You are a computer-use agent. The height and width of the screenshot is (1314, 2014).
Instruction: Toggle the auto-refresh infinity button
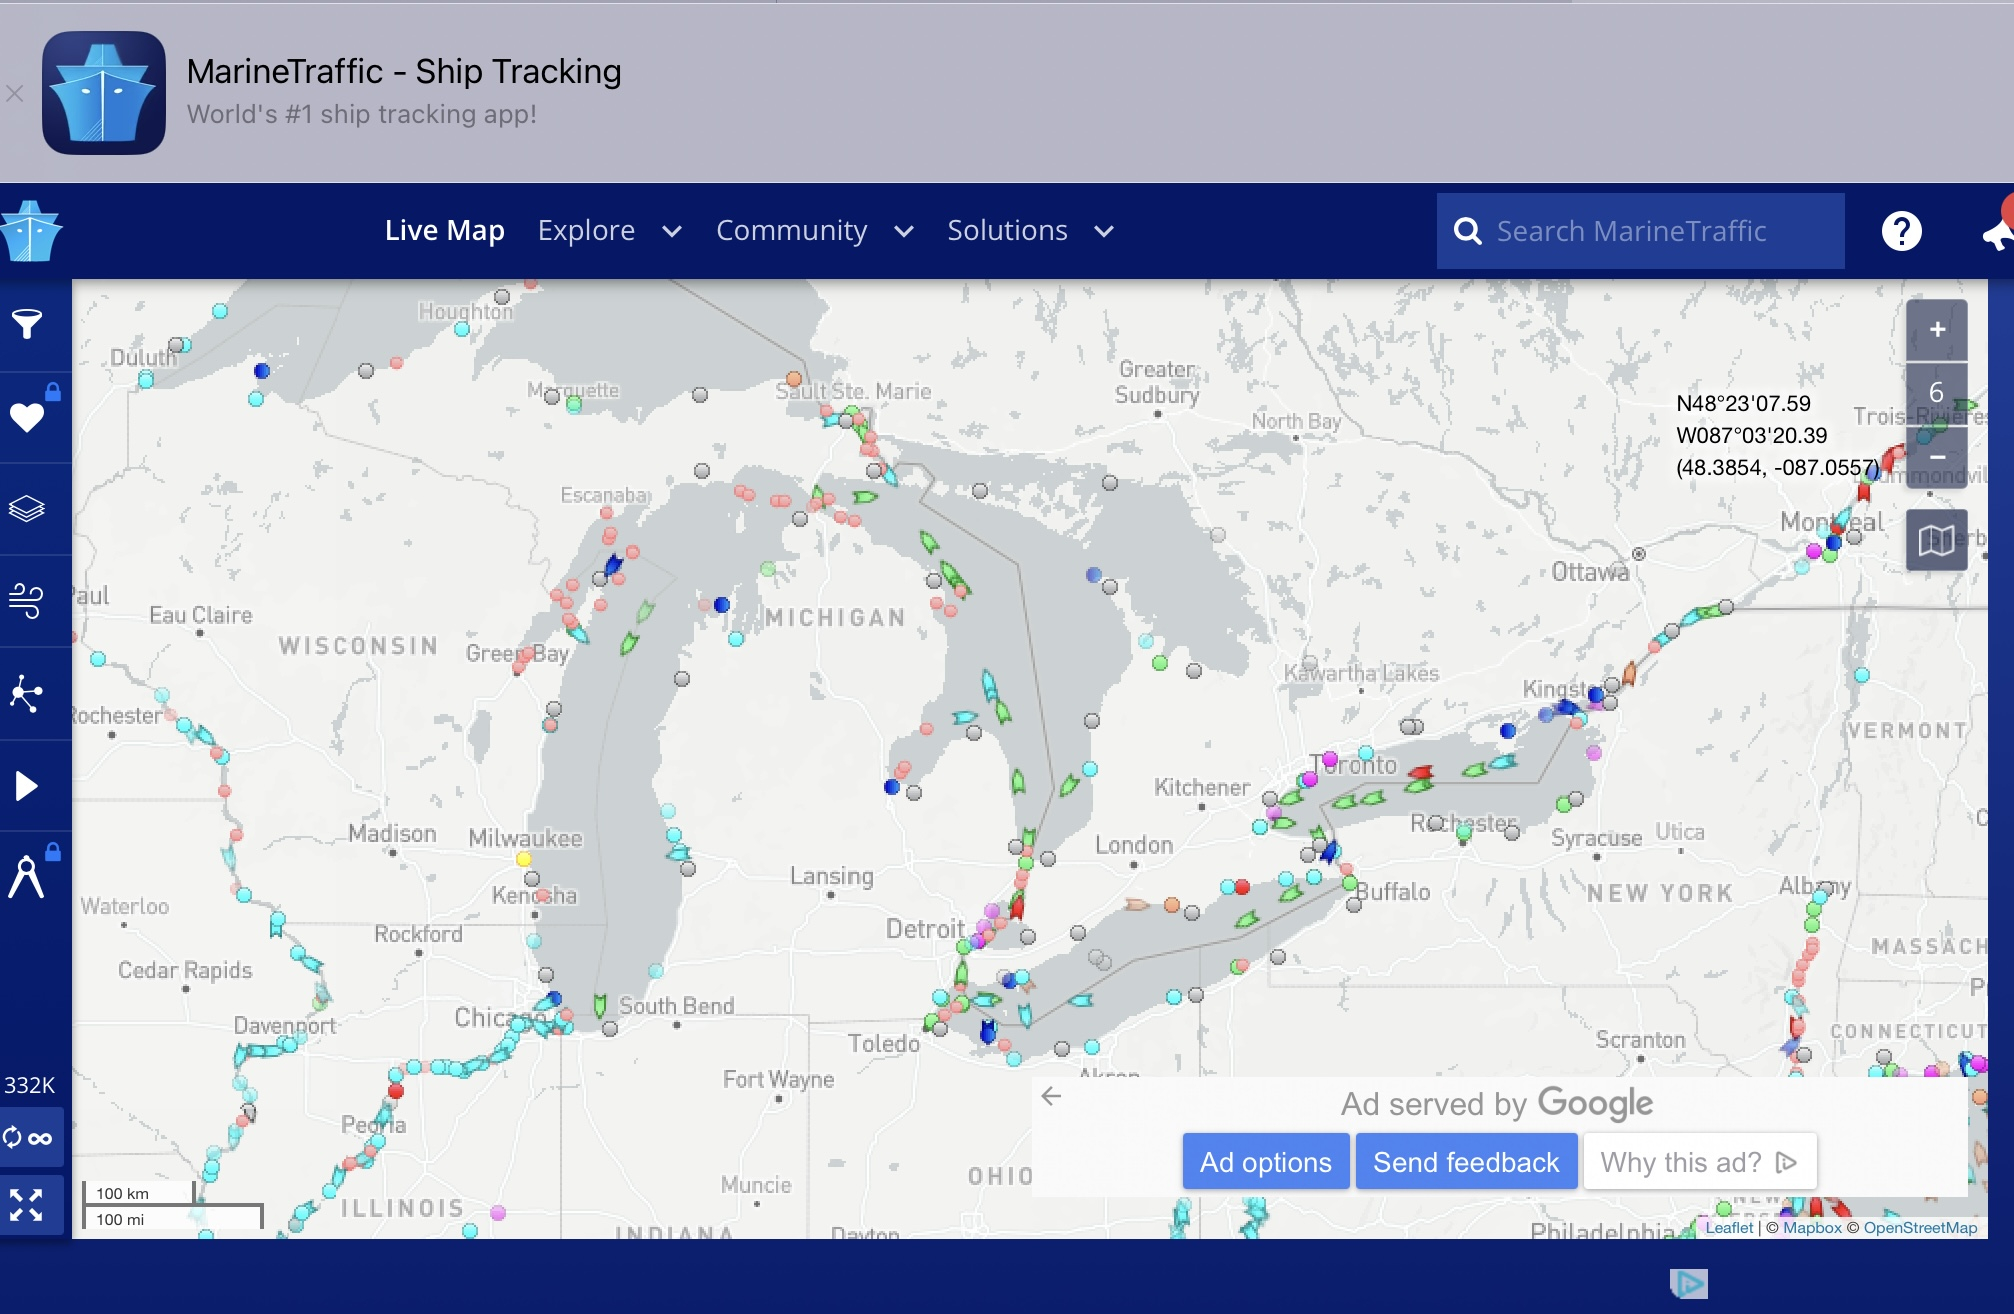(27, 1138)
